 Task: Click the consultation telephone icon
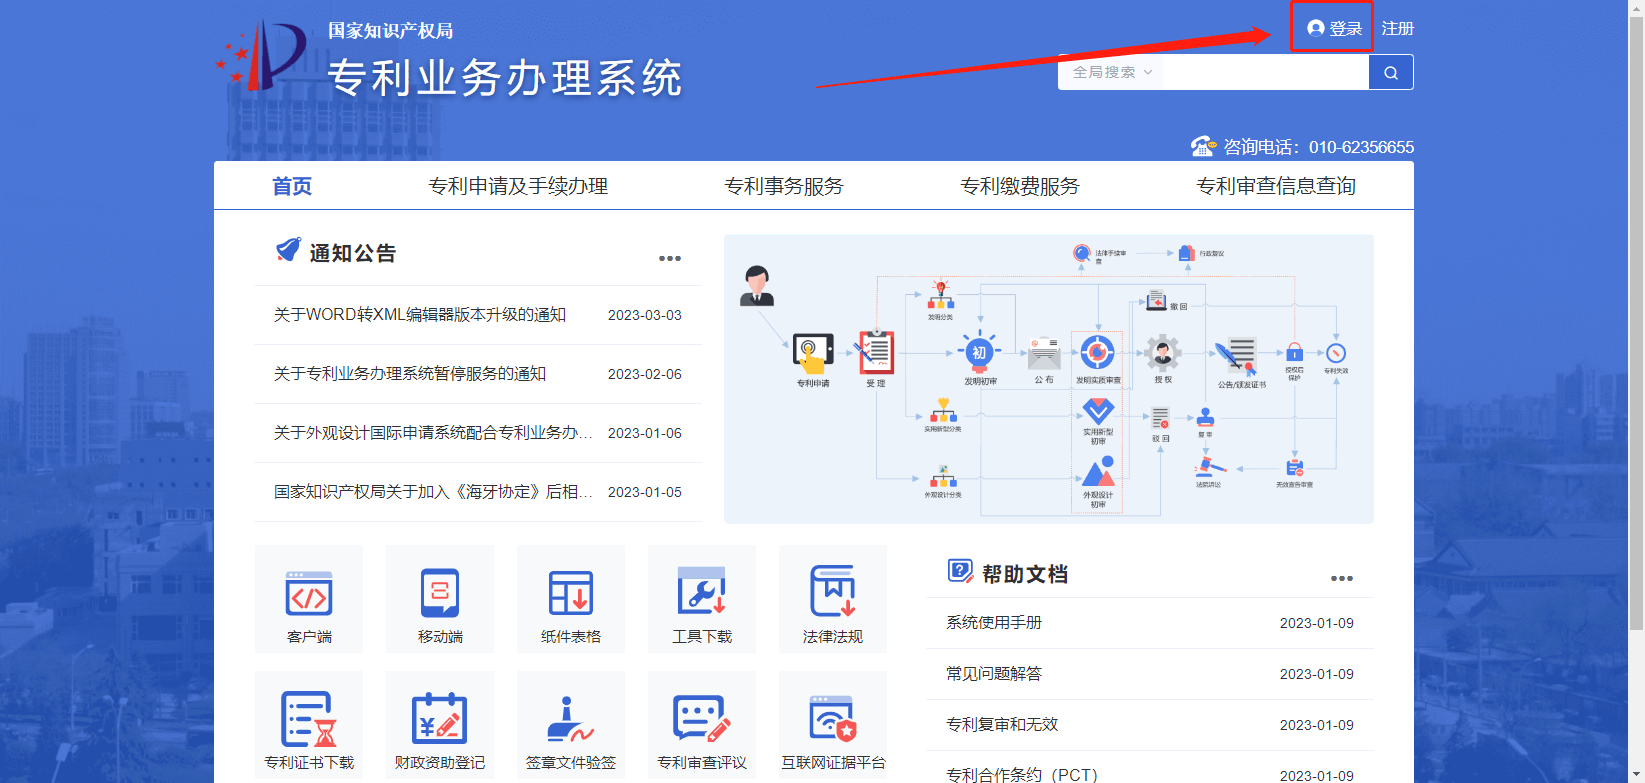click(x=1203, y=146)
